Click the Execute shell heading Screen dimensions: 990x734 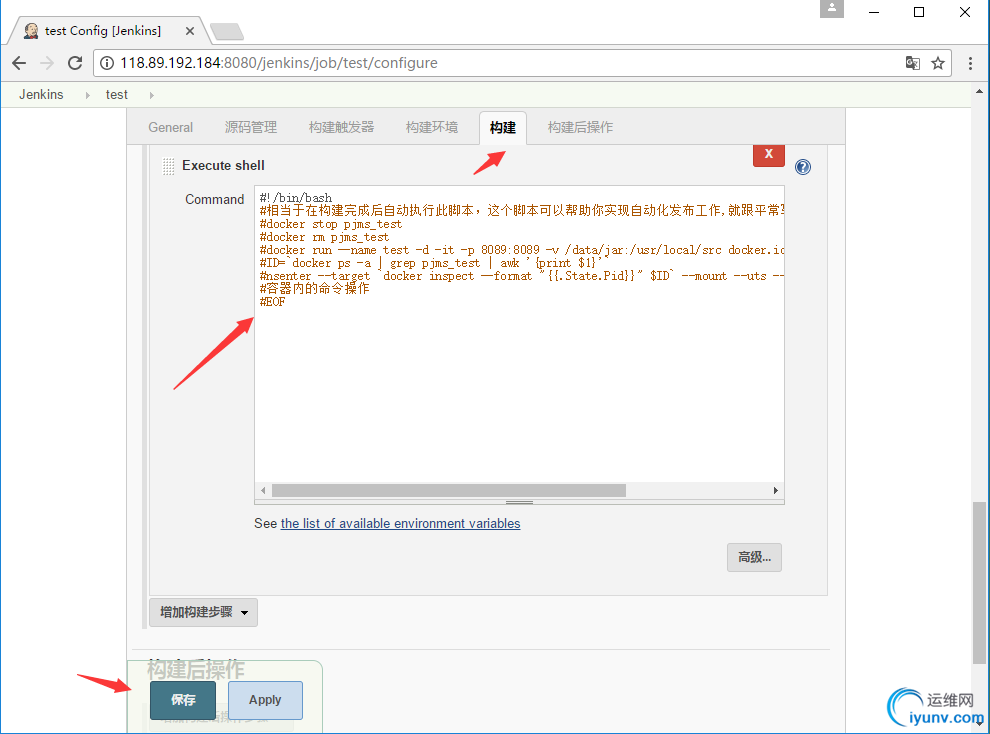coord(224,165)
